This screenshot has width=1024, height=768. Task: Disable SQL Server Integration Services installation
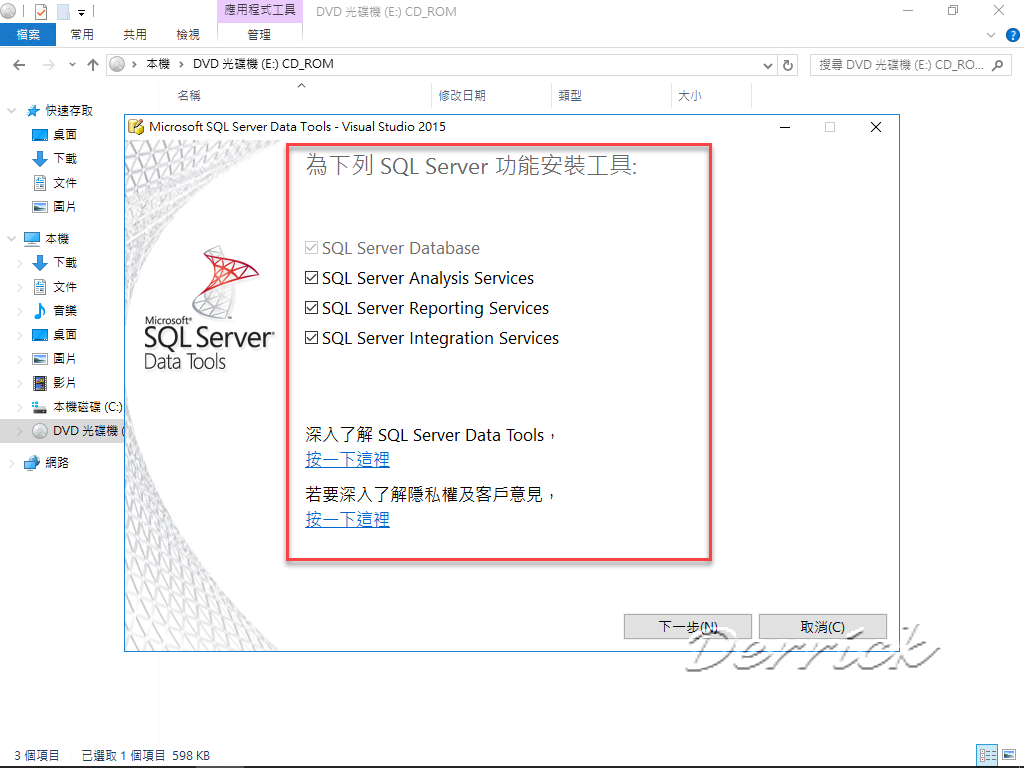(x=311, y=338)
